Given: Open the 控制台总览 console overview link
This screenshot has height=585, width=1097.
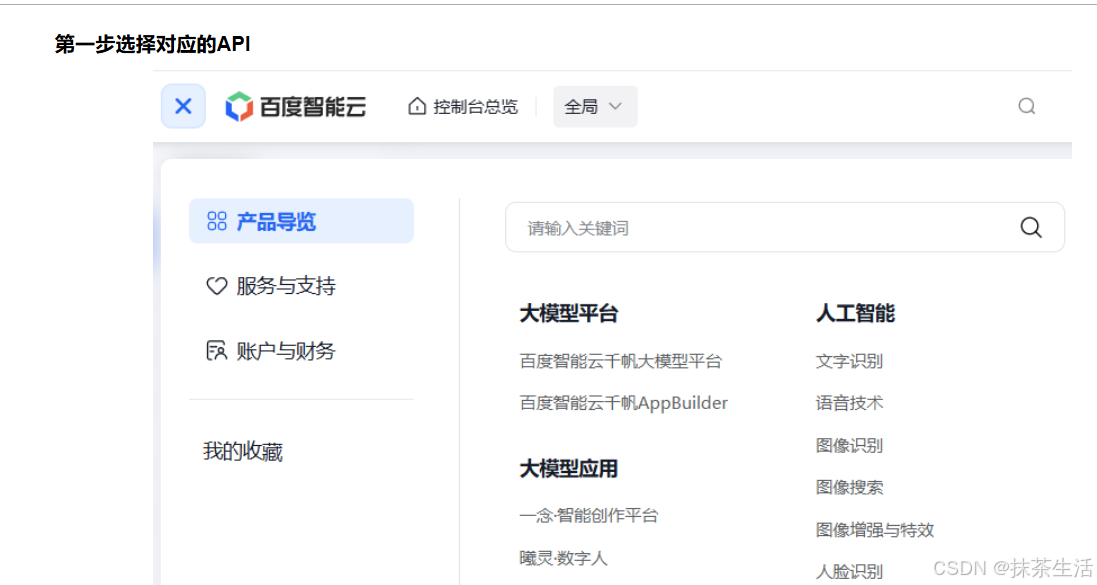Looking at the screenshot, I should pos(475,107).
